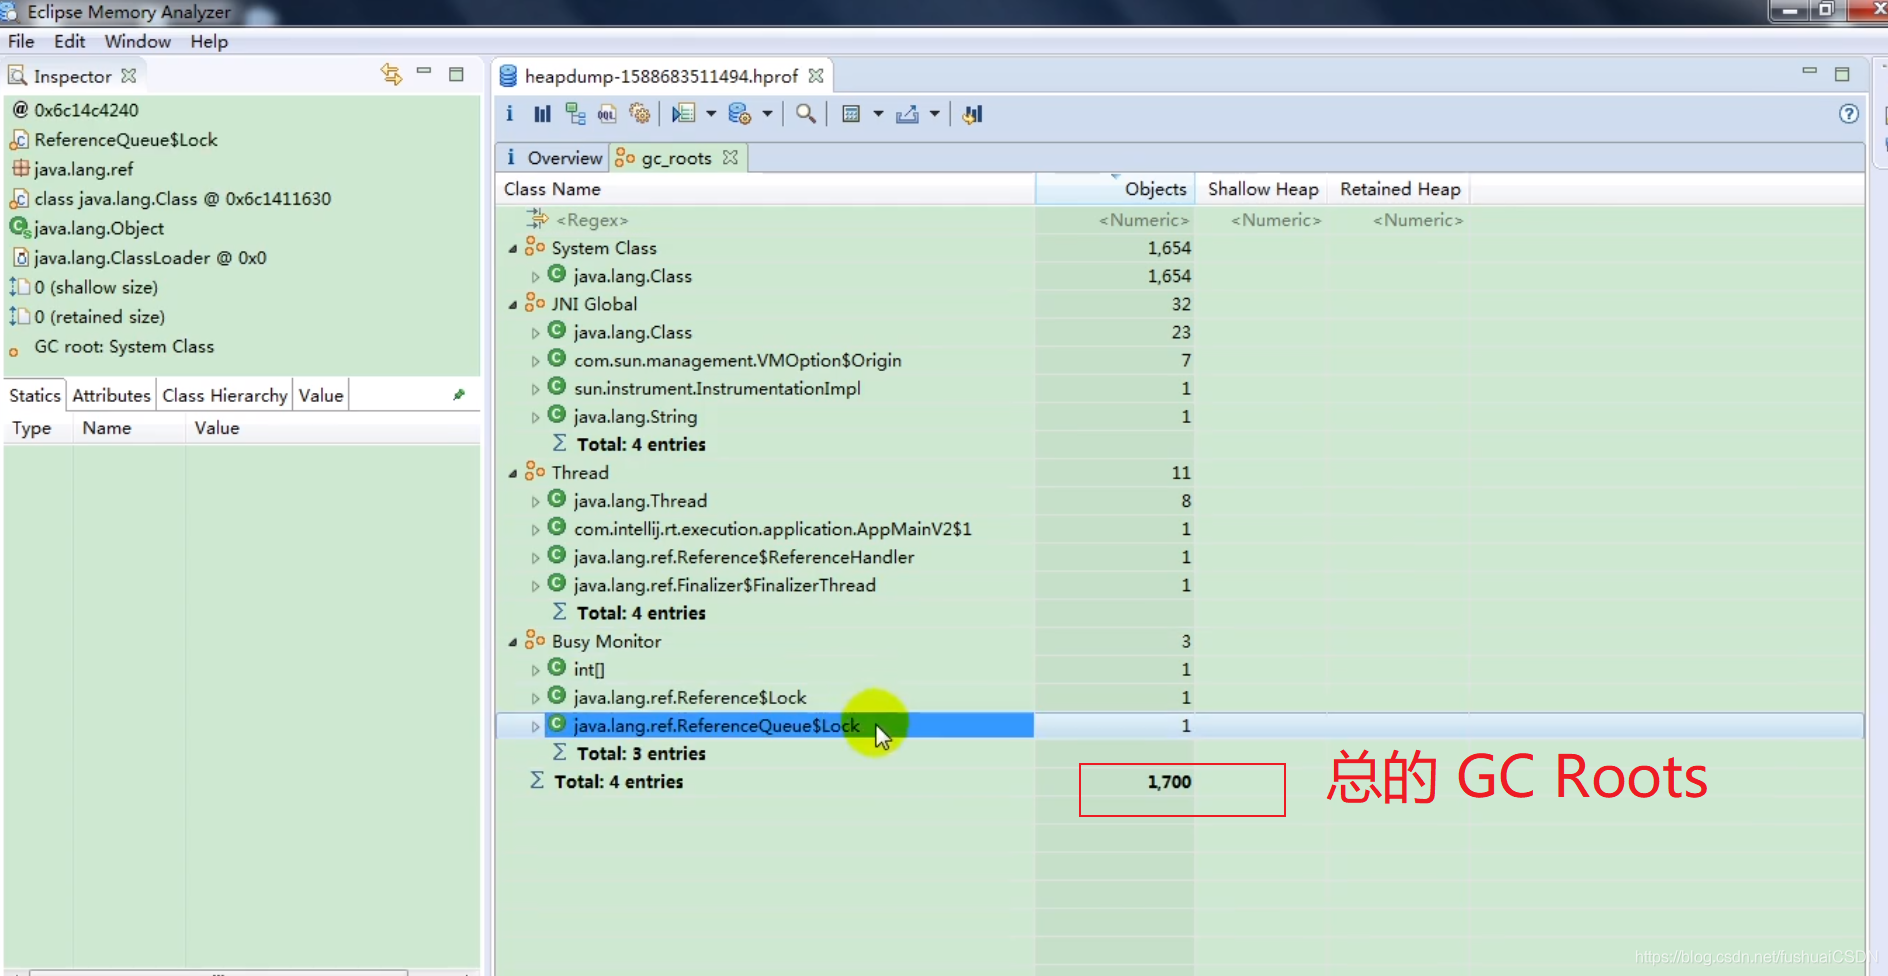Click the Export results icon
The image size is (1888, 976).
pyautogui.click(x=907, y=114)
